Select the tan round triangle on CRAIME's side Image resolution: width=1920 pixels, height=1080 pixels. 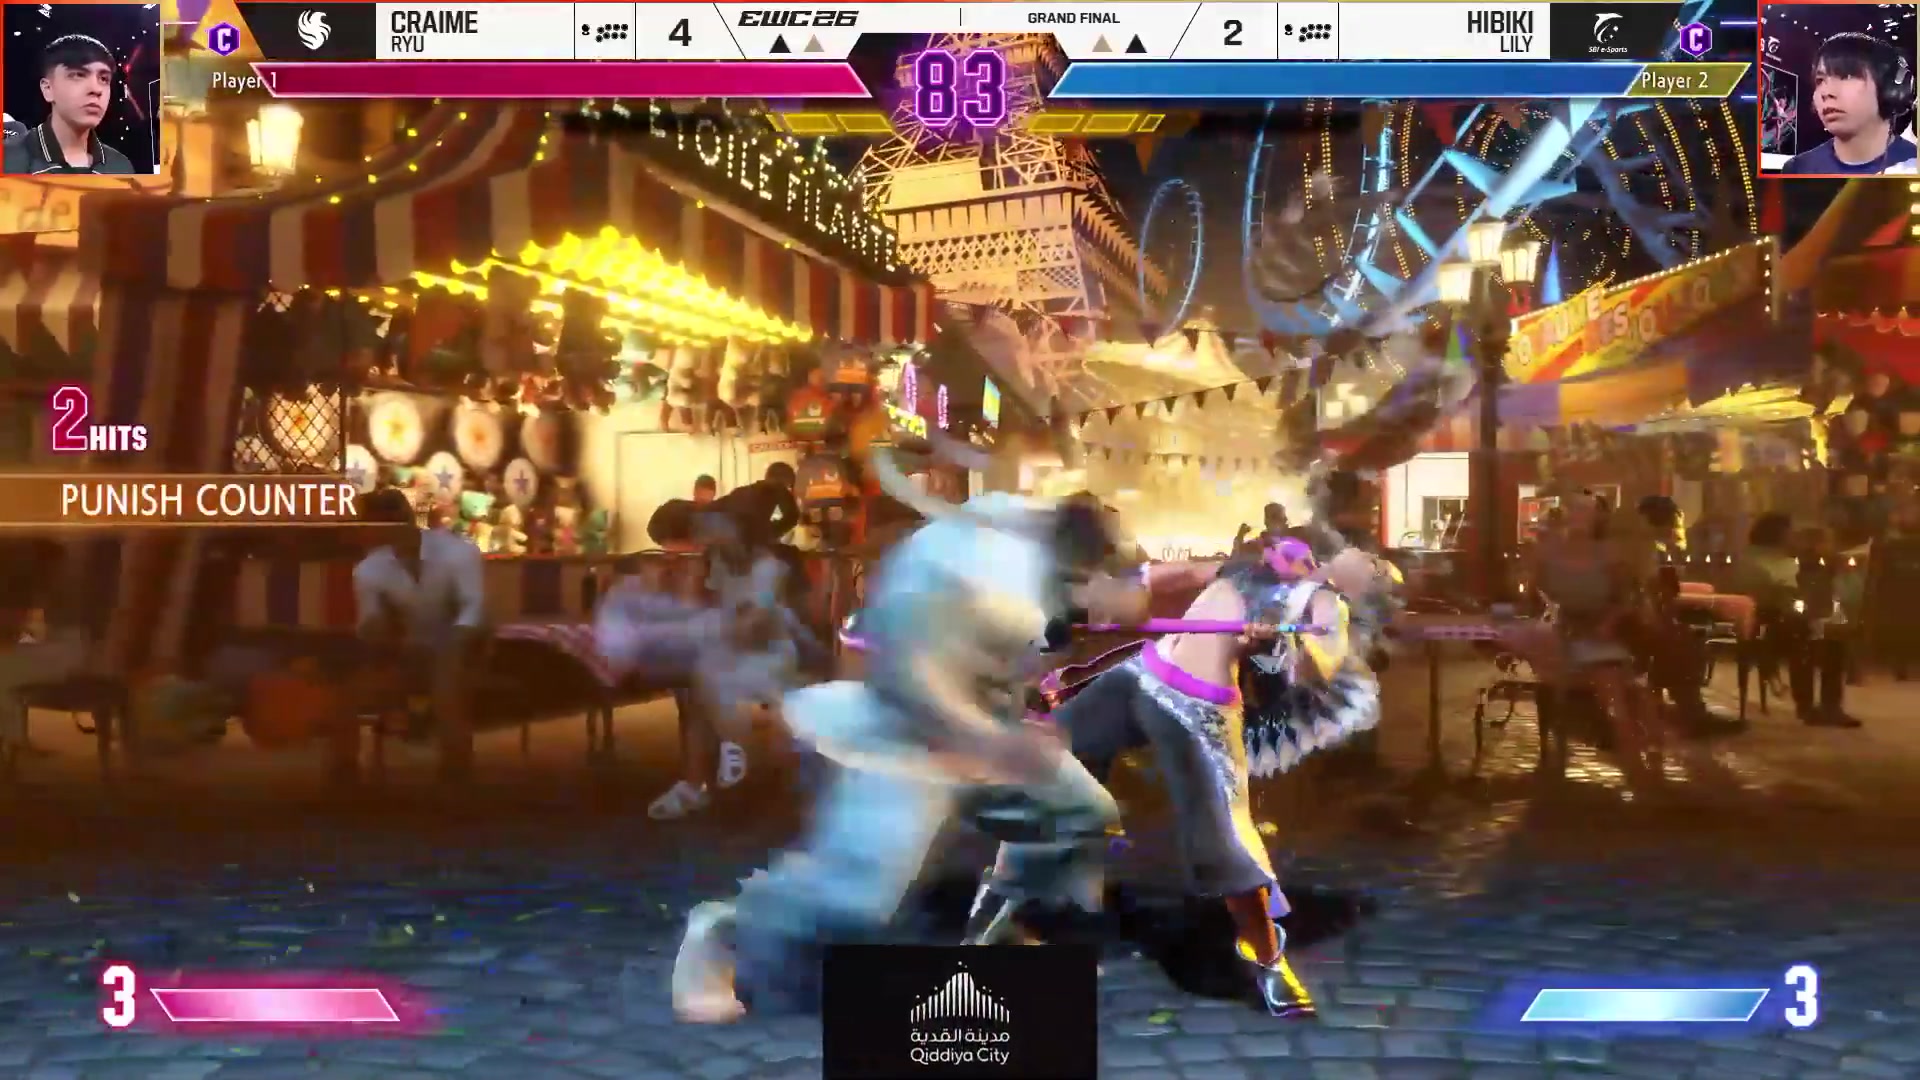point(815,44)
